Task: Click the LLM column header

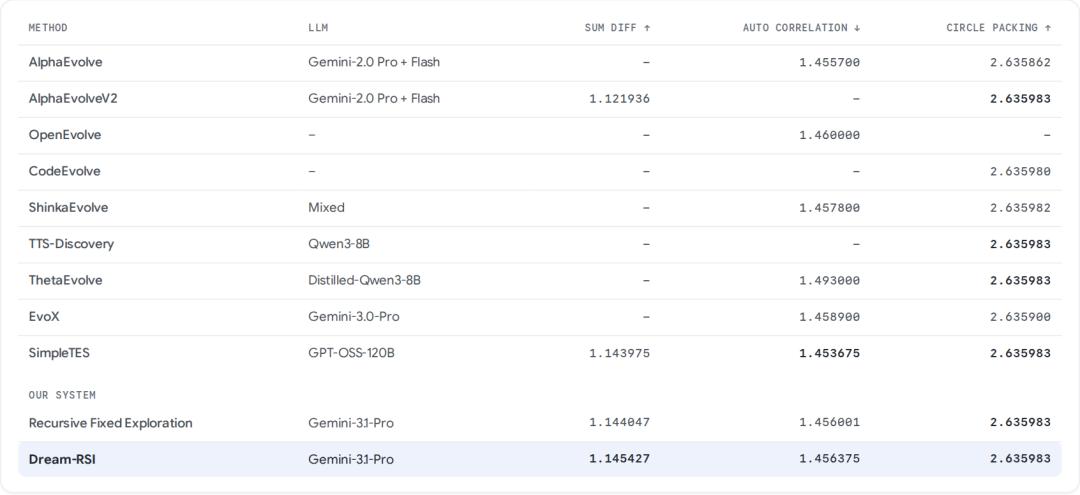Action: tap(318, 28)
